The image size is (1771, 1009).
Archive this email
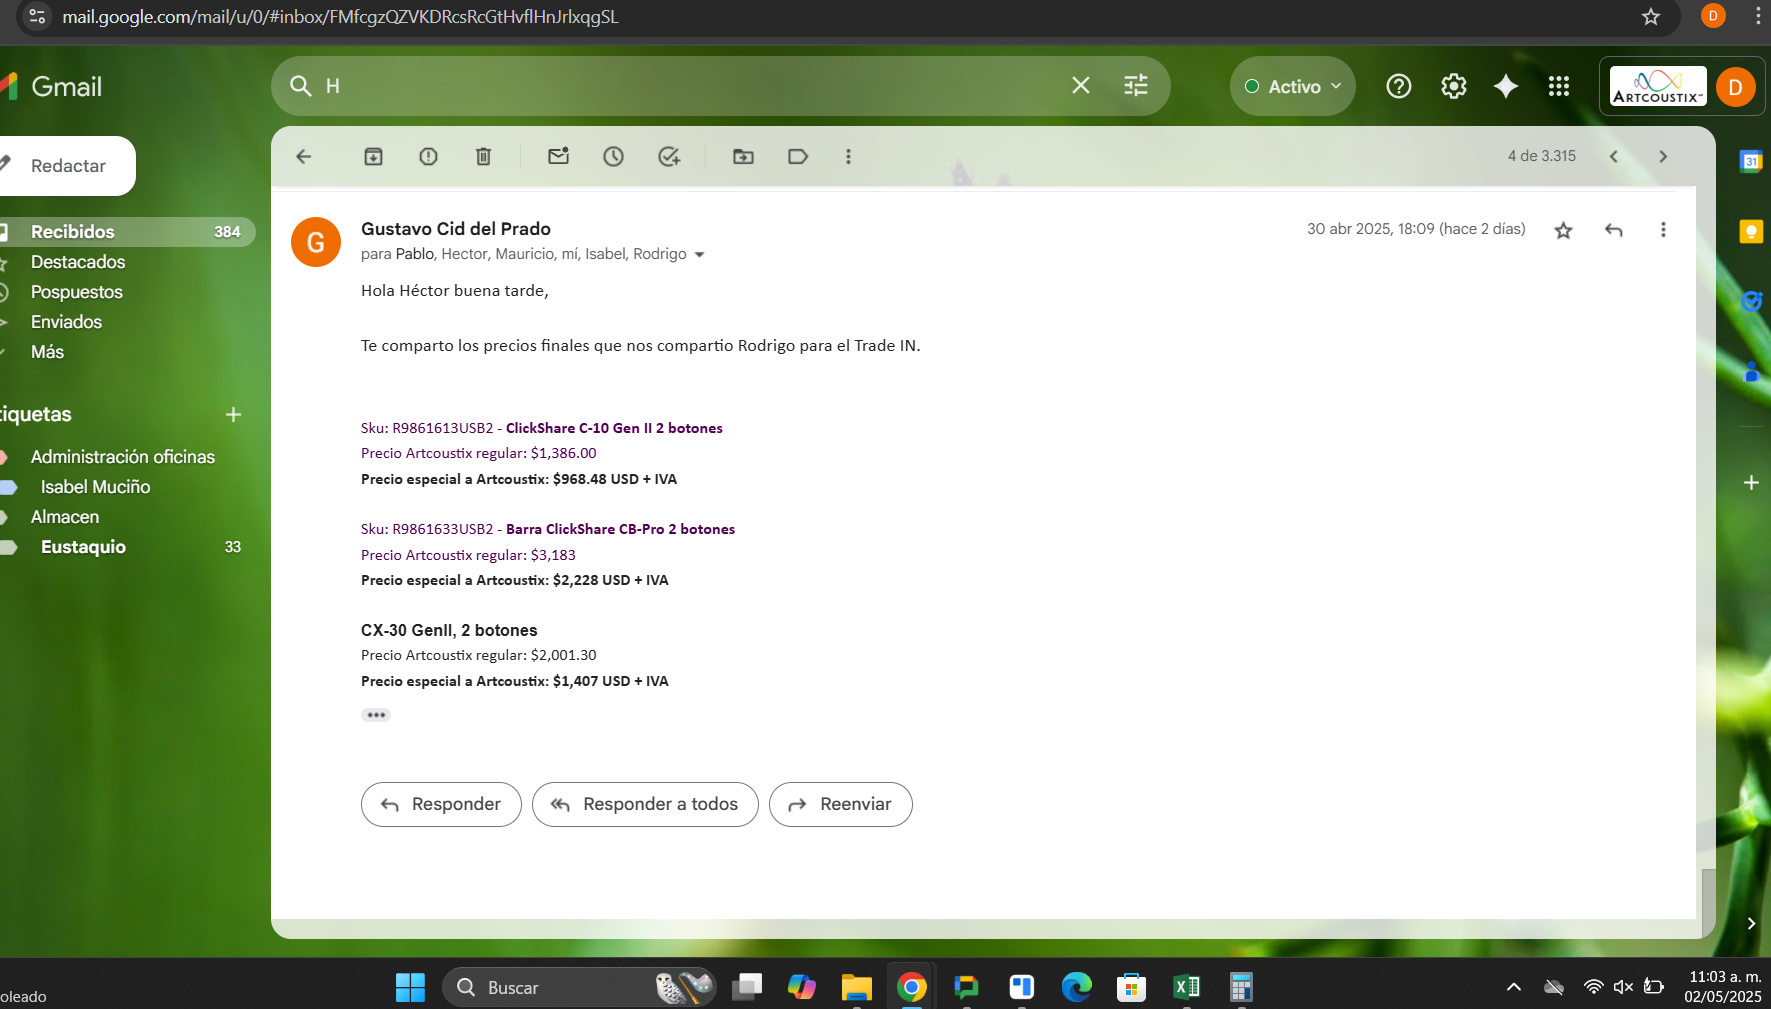click(x=373, y=156)
